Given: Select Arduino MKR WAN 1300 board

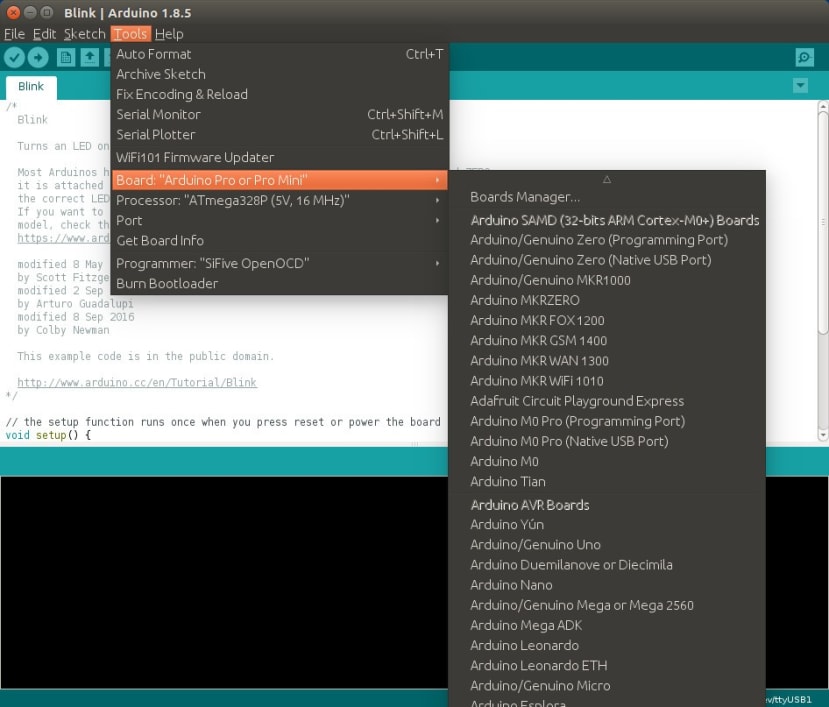Looking at the screenshot, I should (607, 361).
